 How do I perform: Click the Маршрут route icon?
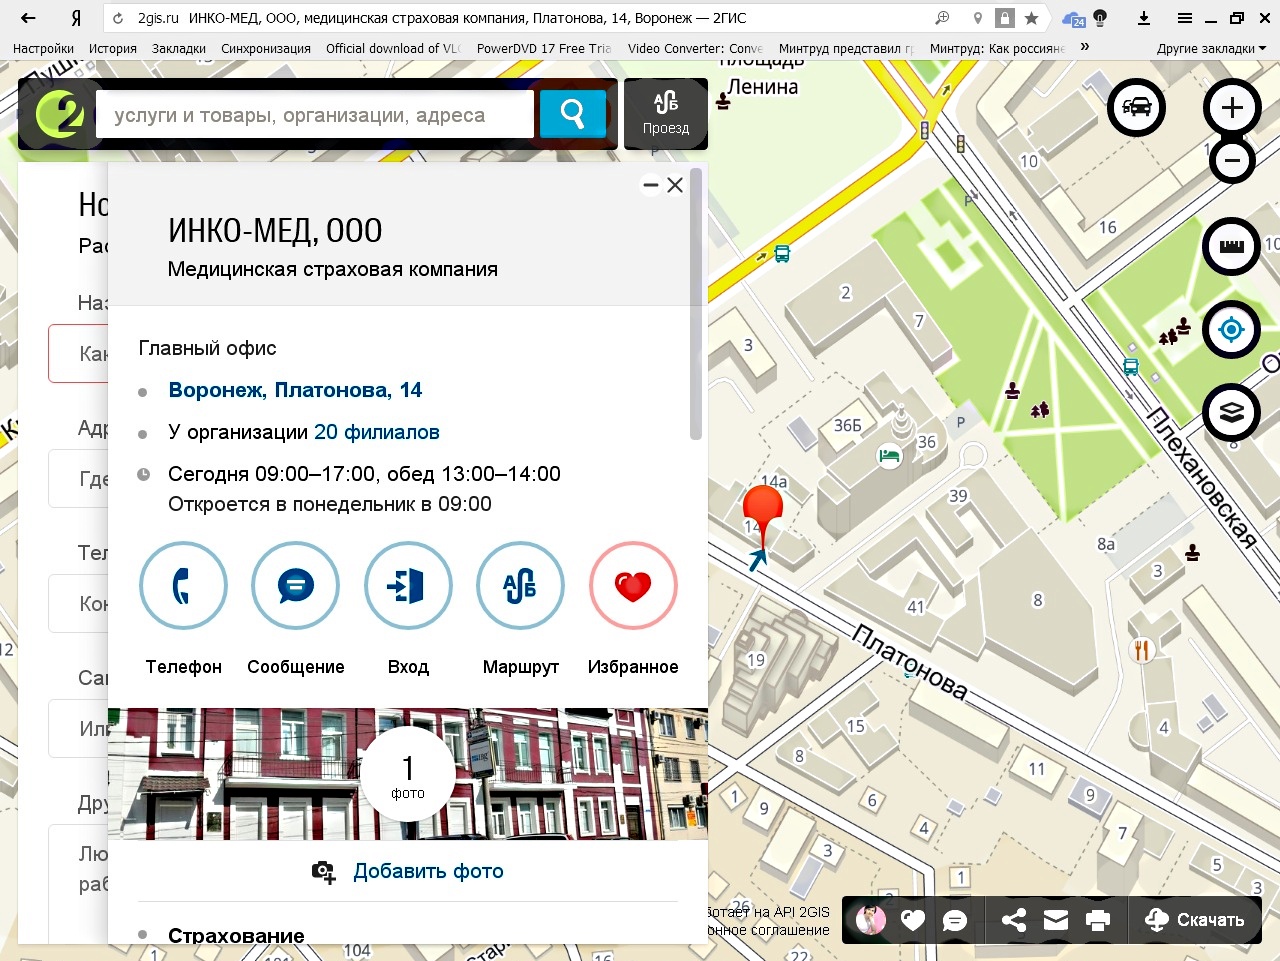click(520, 586)
